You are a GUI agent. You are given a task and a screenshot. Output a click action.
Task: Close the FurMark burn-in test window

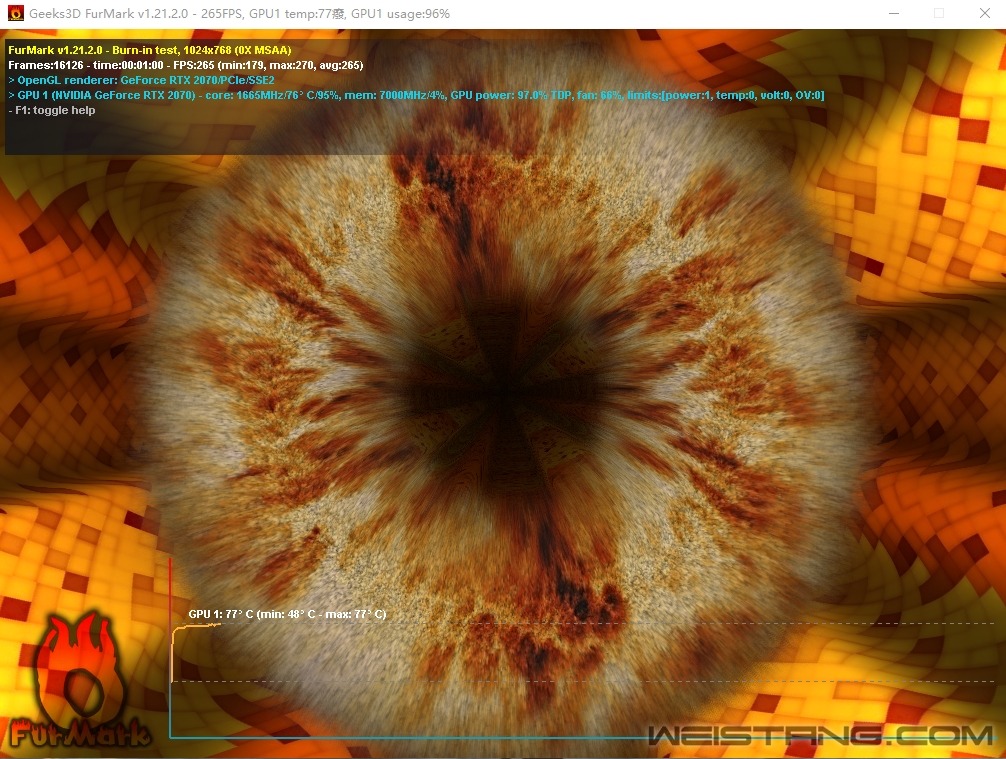click(x=985, y=13)
